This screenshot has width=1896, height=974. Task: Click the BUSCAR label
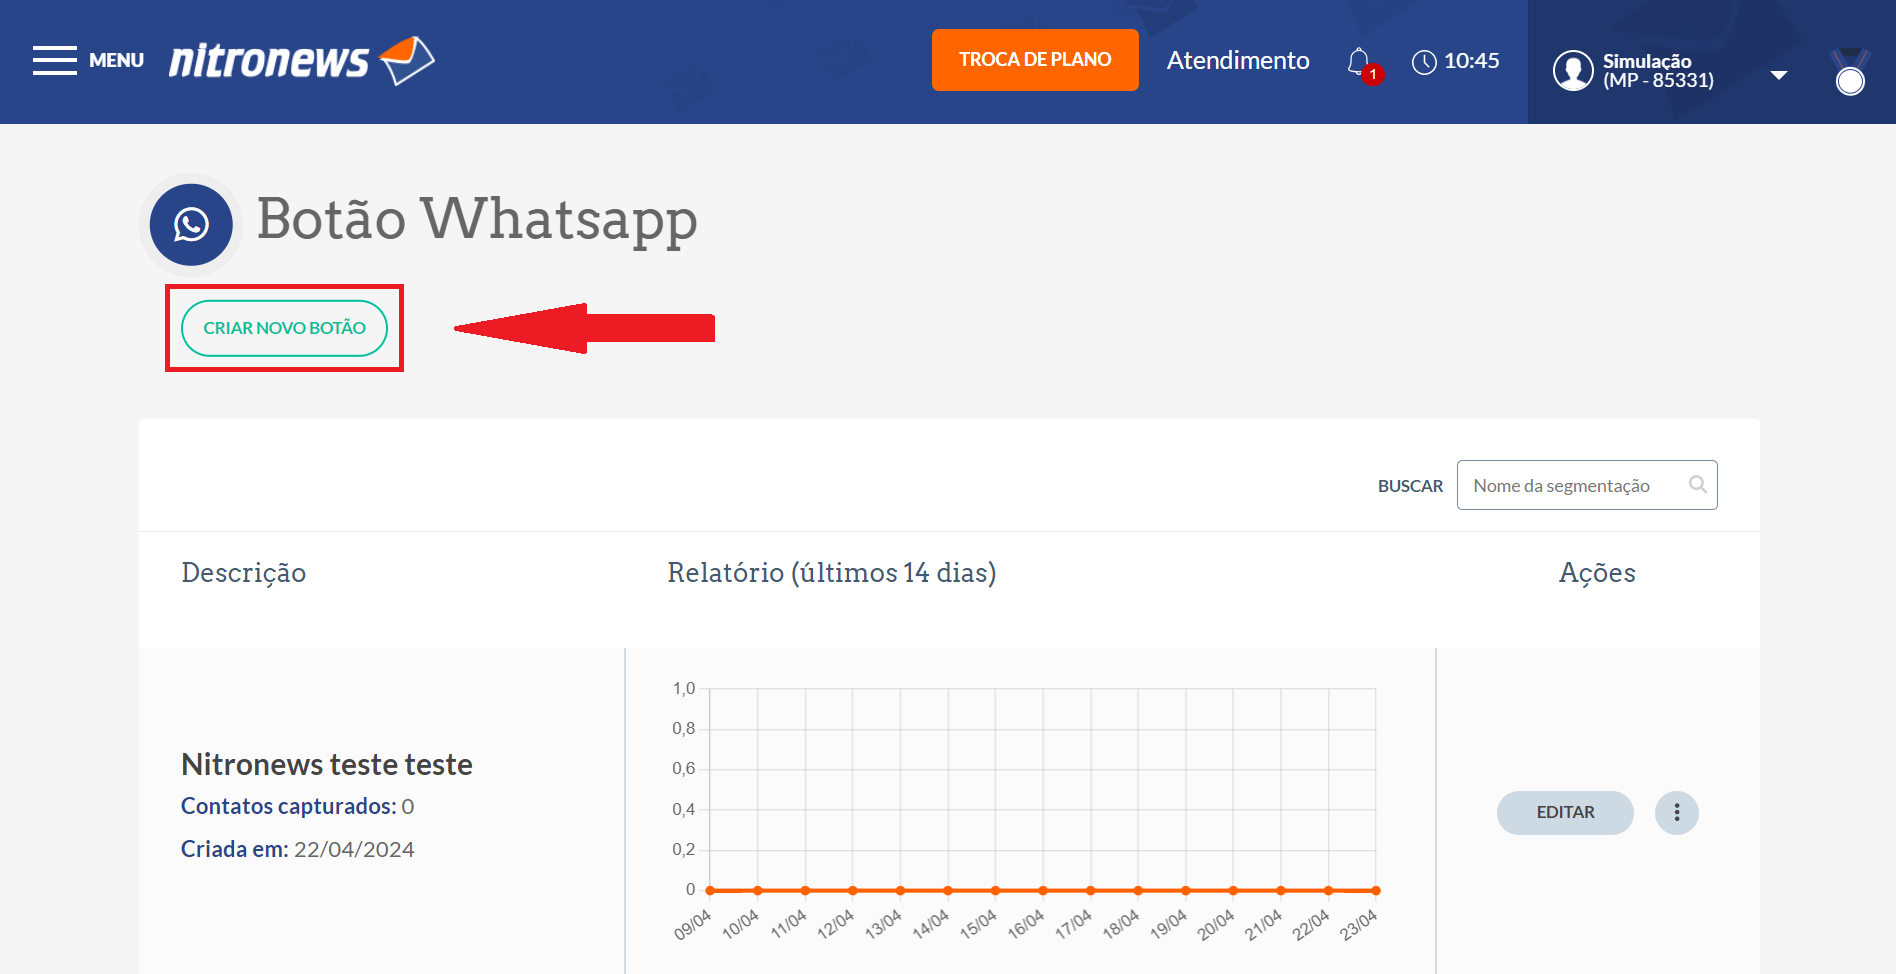[x=1410, y=486]
